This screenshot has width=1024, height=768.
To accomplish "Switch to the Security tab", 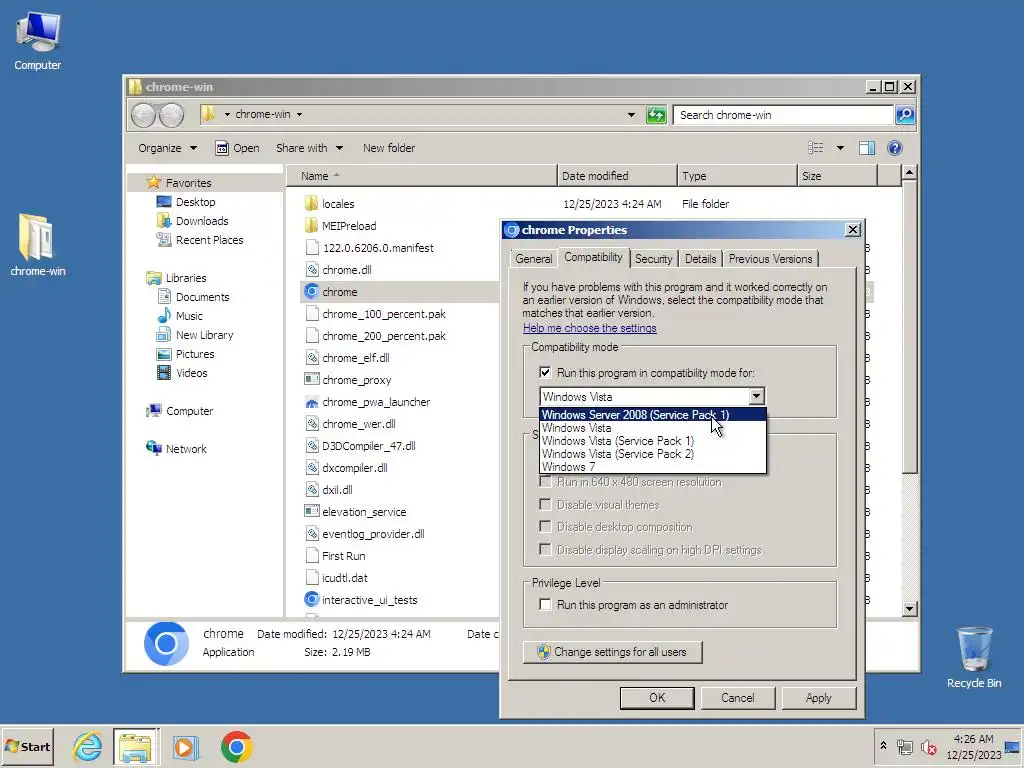I will point(653,259).
